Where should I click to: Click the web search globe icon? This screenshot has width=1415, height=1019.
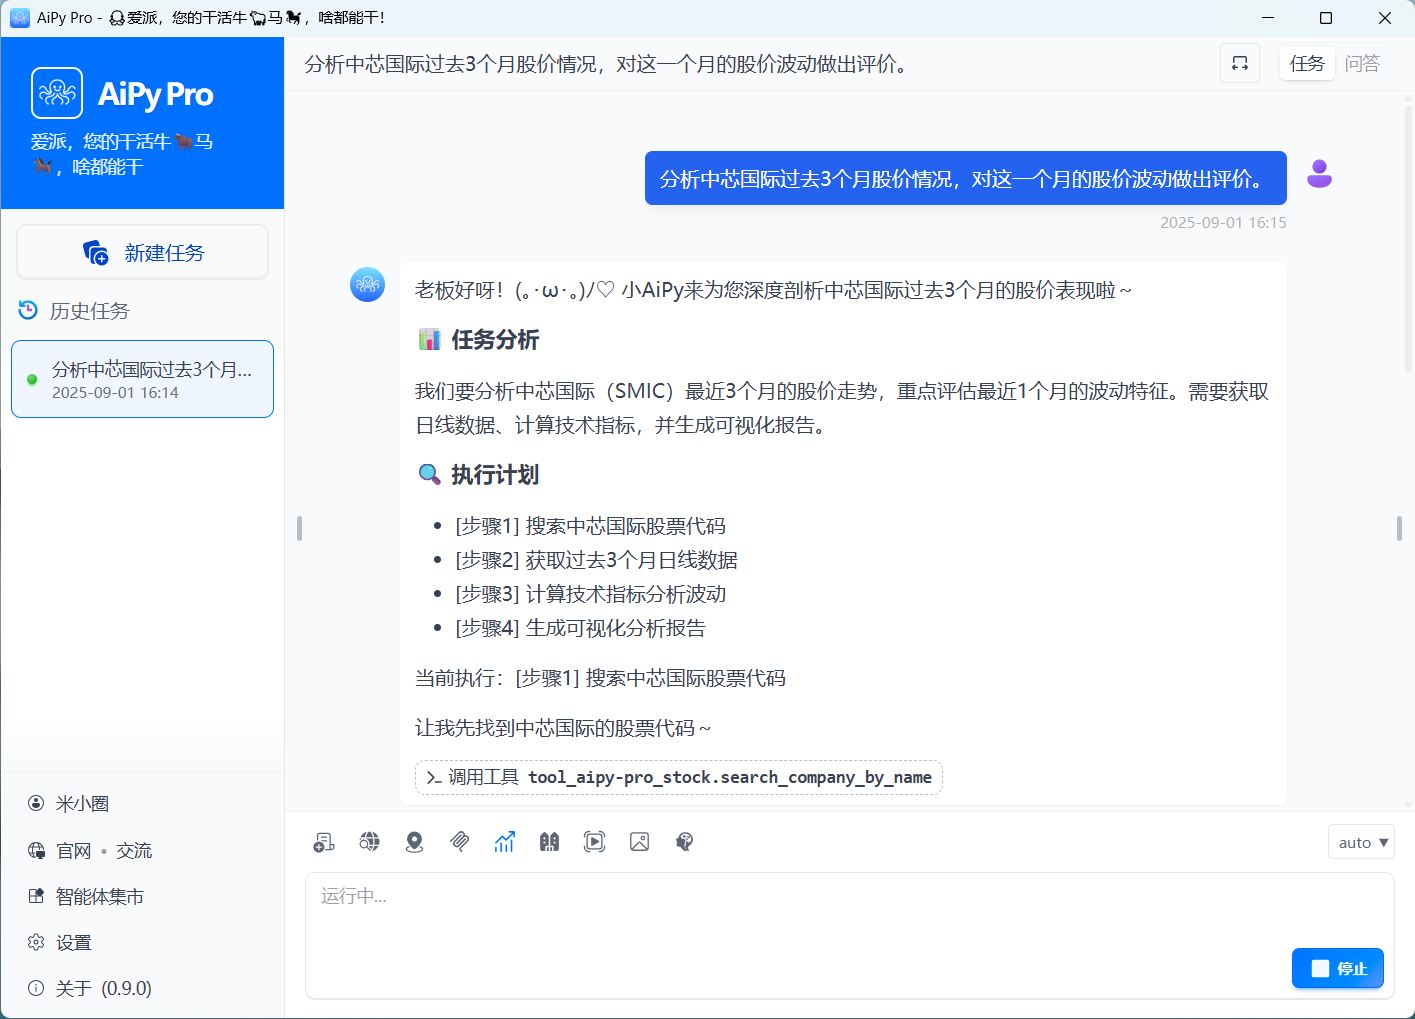click(x=369, y=842)
